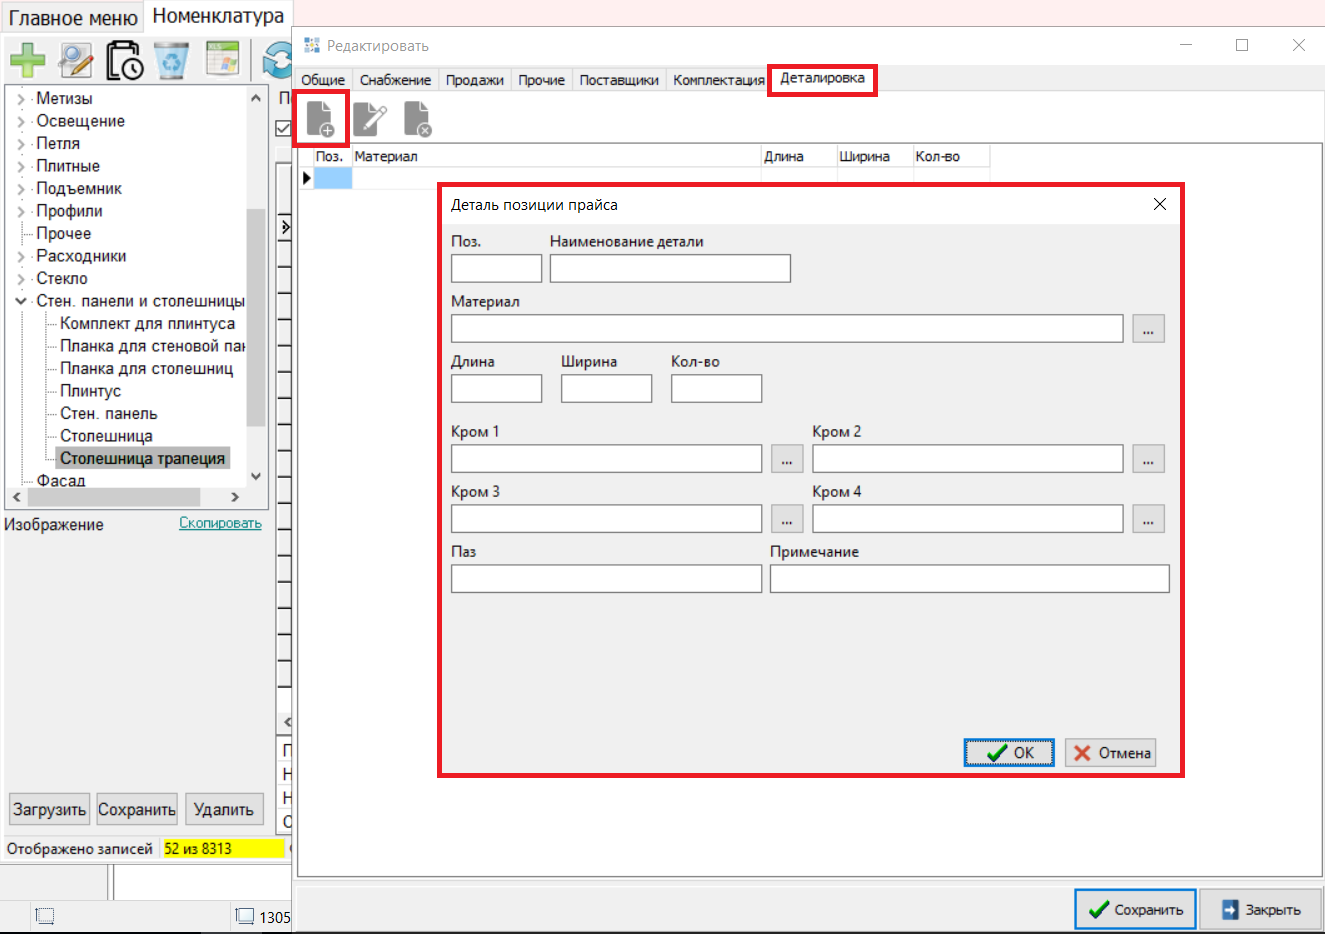Click the XLS spreadsheet export icon
The height and width of the screenshot is (934, 1325).
point(222,59)
